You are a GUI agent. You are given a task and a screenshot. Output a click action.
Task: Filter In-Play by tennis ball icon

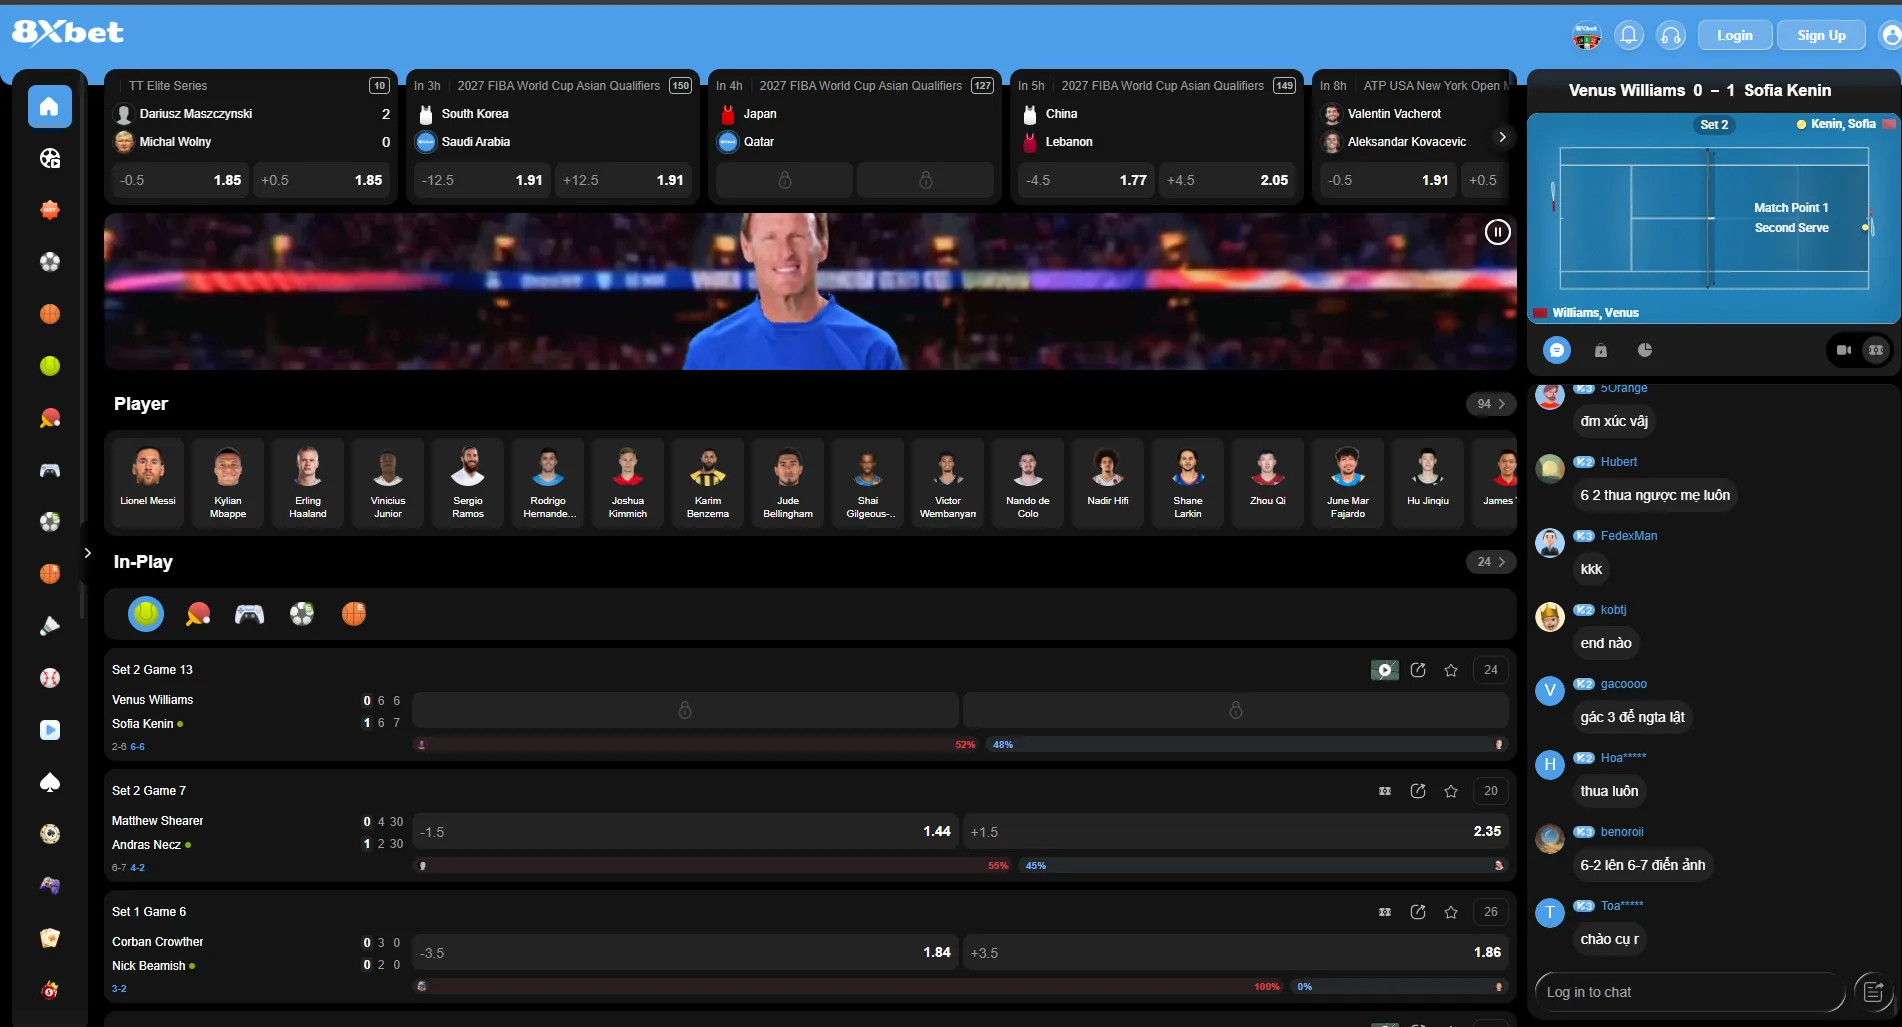click(x=146, y=613)
